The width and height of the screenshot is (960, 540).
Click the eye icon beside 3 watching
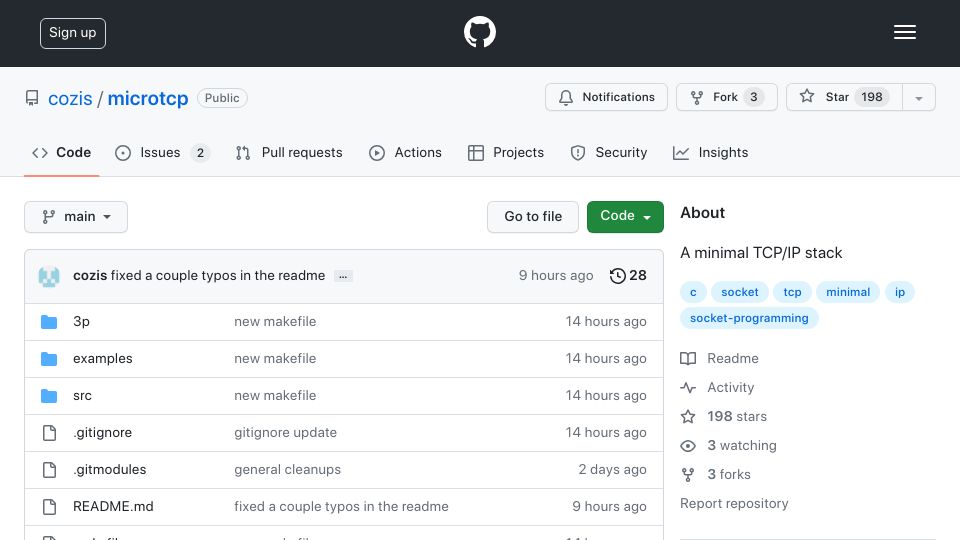tap(688, 446)
